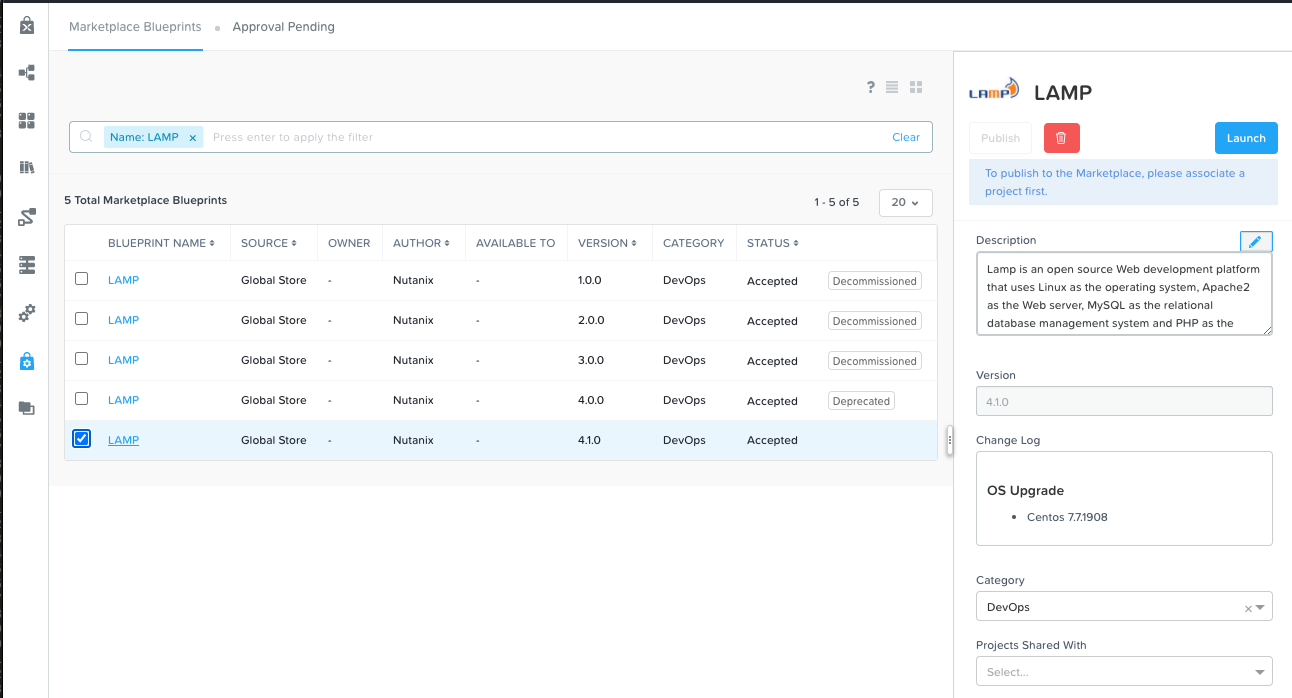This screenshot has width=1292, height=698.
Task: Check the LAMP version 1.0.0 checkbox
Action: tap(82, 279)
